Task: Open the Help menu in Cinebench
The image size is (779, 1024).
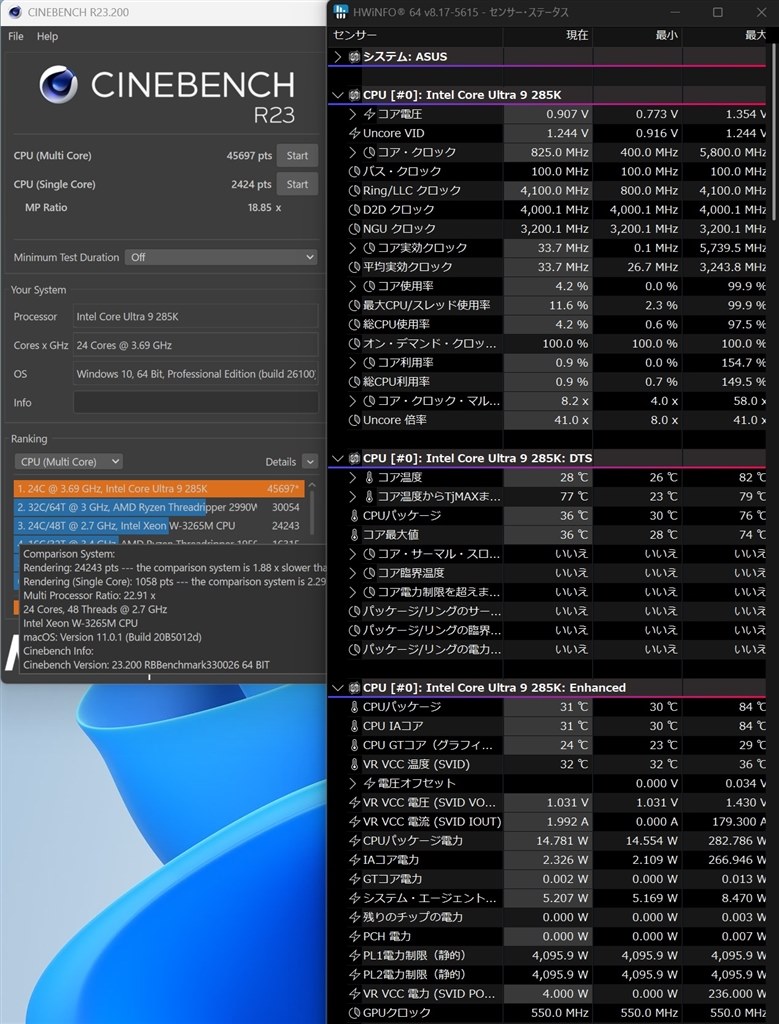Action: pos(47,37)
